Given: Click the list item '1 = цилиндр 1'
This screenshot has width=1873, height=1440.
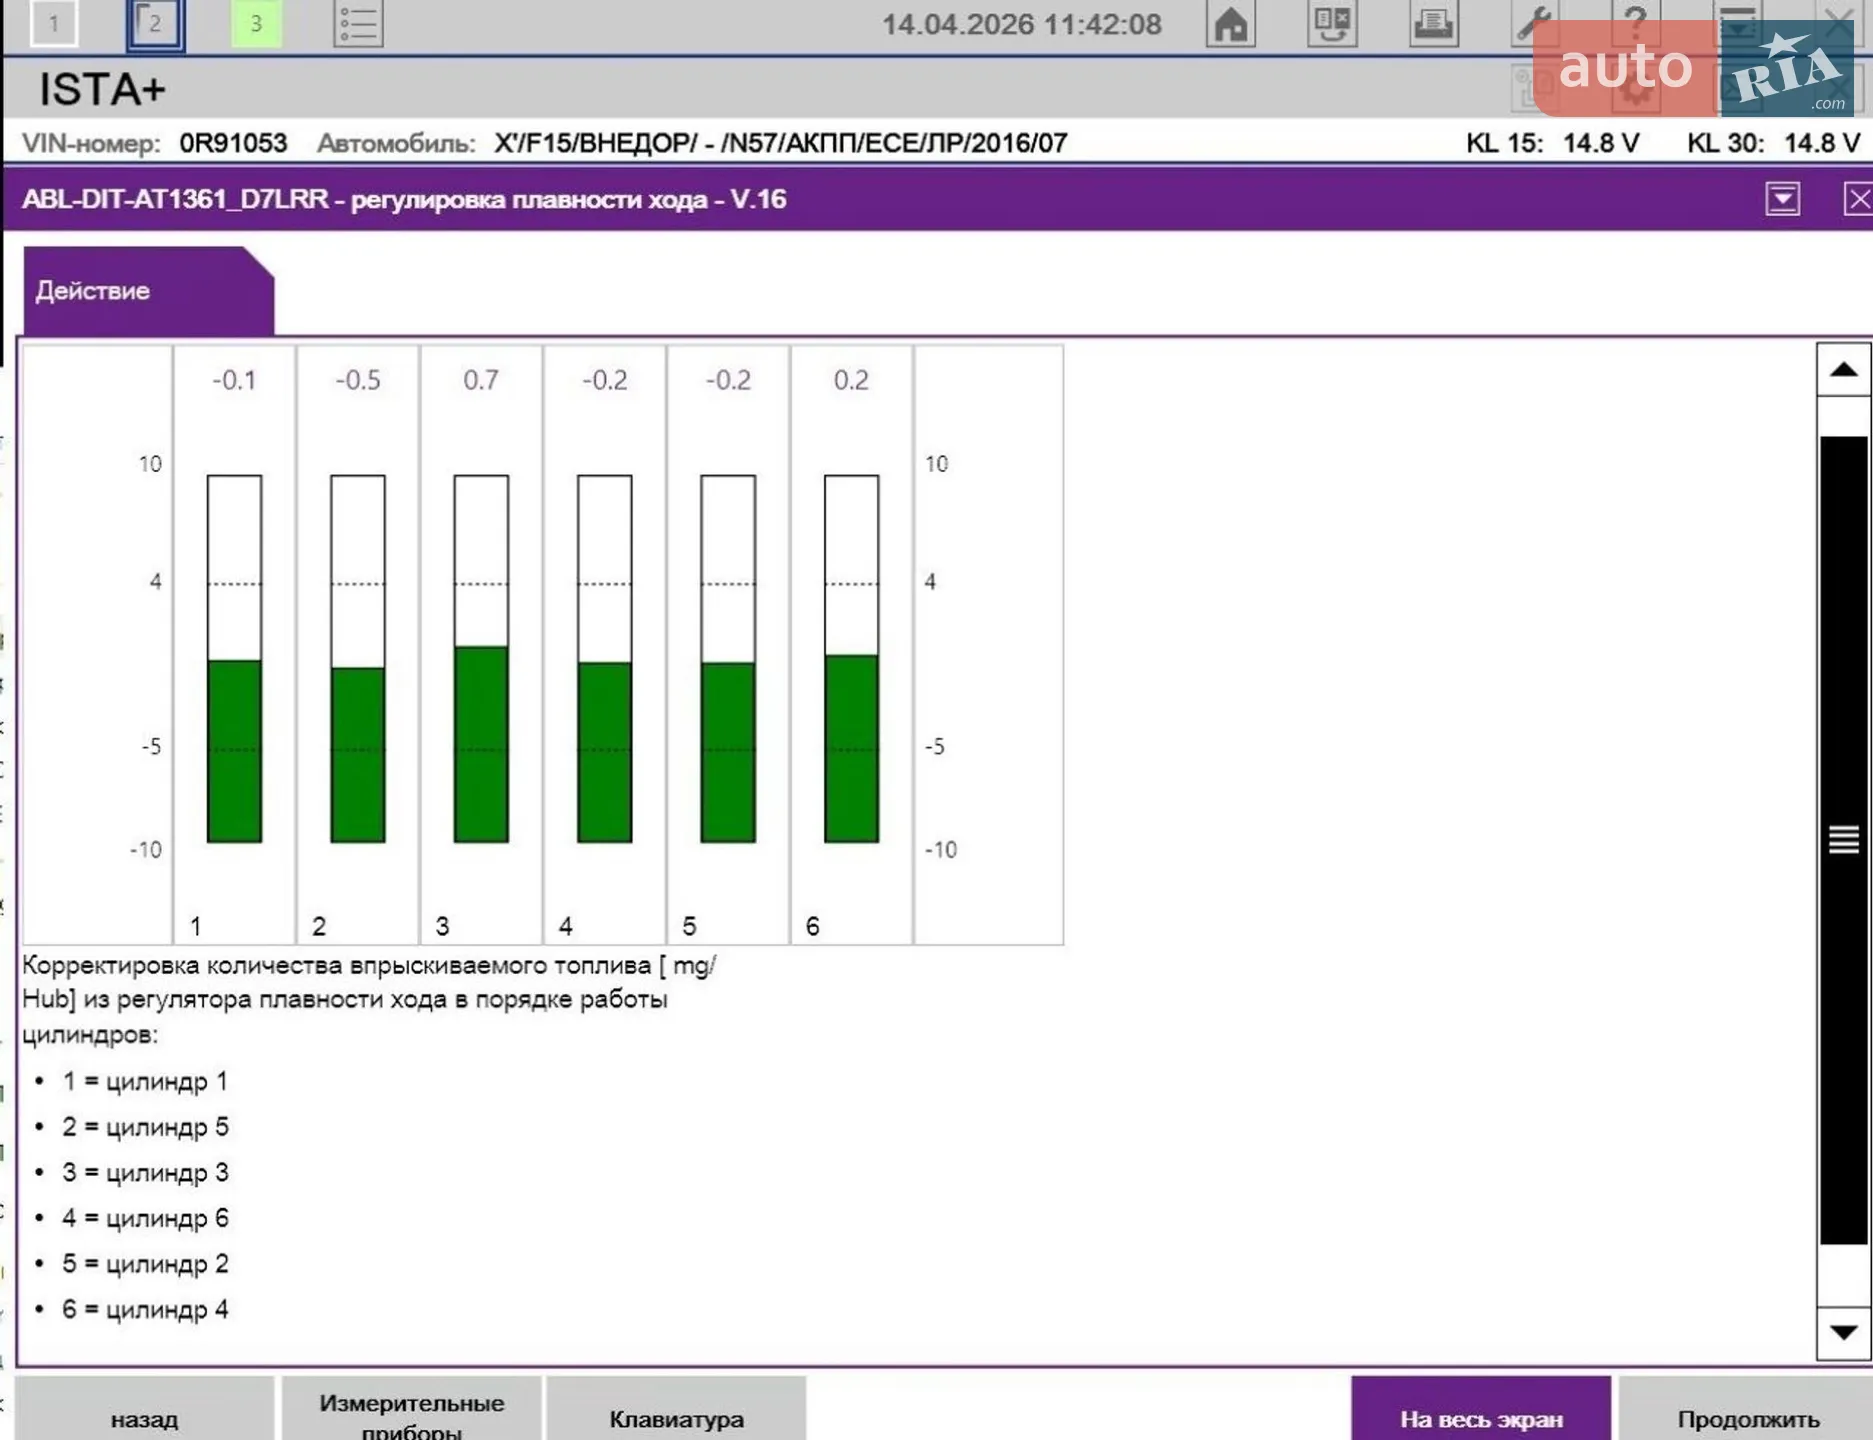Looking at the screenshot, I should click(145, 1081).
